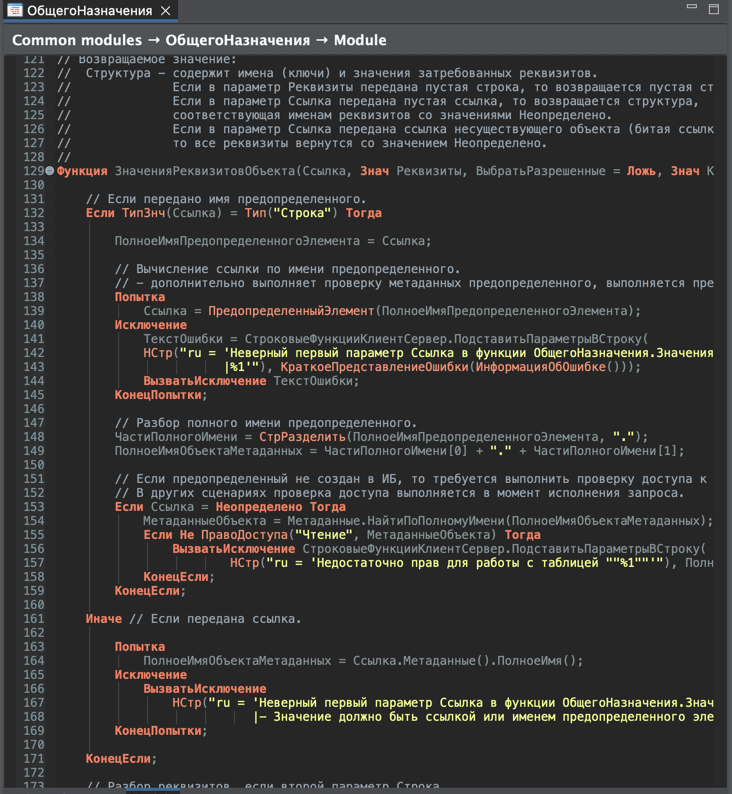Click НСтр call on line 167
Screen dimensions: 732x794
pyautogui.click(x=187, y=703)
